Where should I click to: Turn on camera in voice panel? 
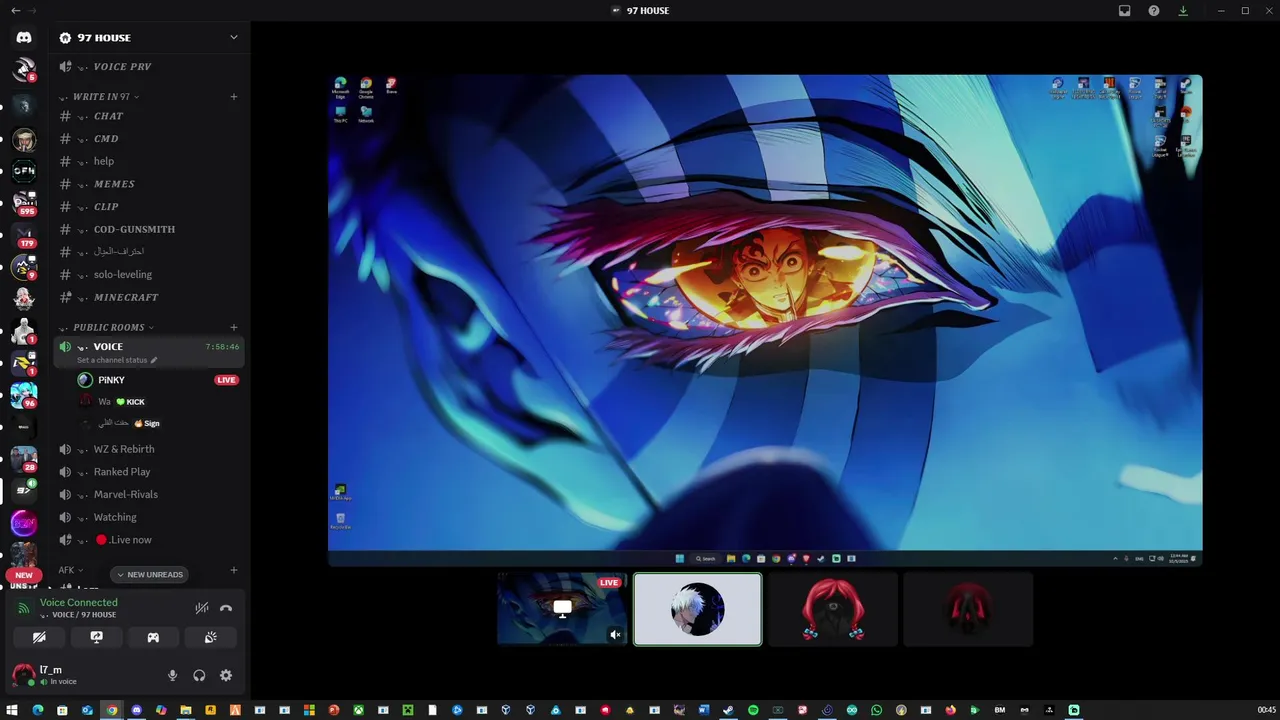click(x=39, y=637)
